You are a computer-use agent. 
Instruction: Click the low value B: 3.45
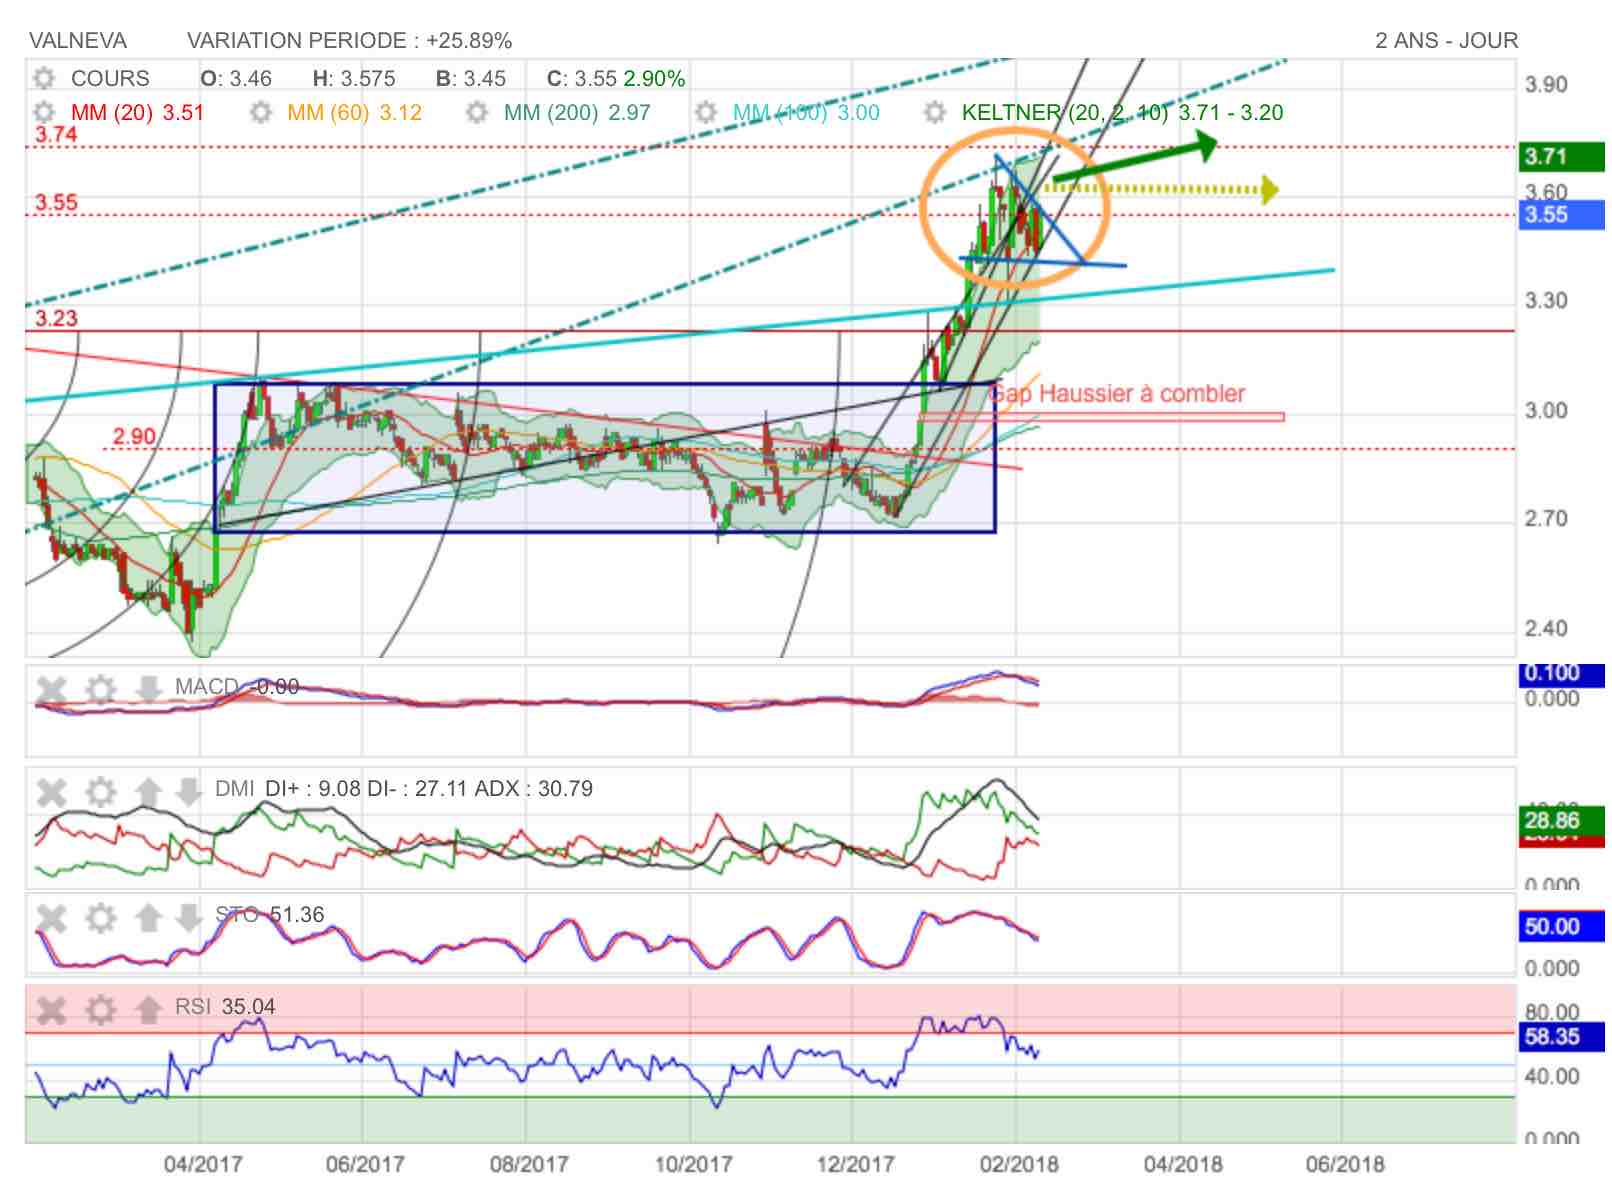point(470,78)
